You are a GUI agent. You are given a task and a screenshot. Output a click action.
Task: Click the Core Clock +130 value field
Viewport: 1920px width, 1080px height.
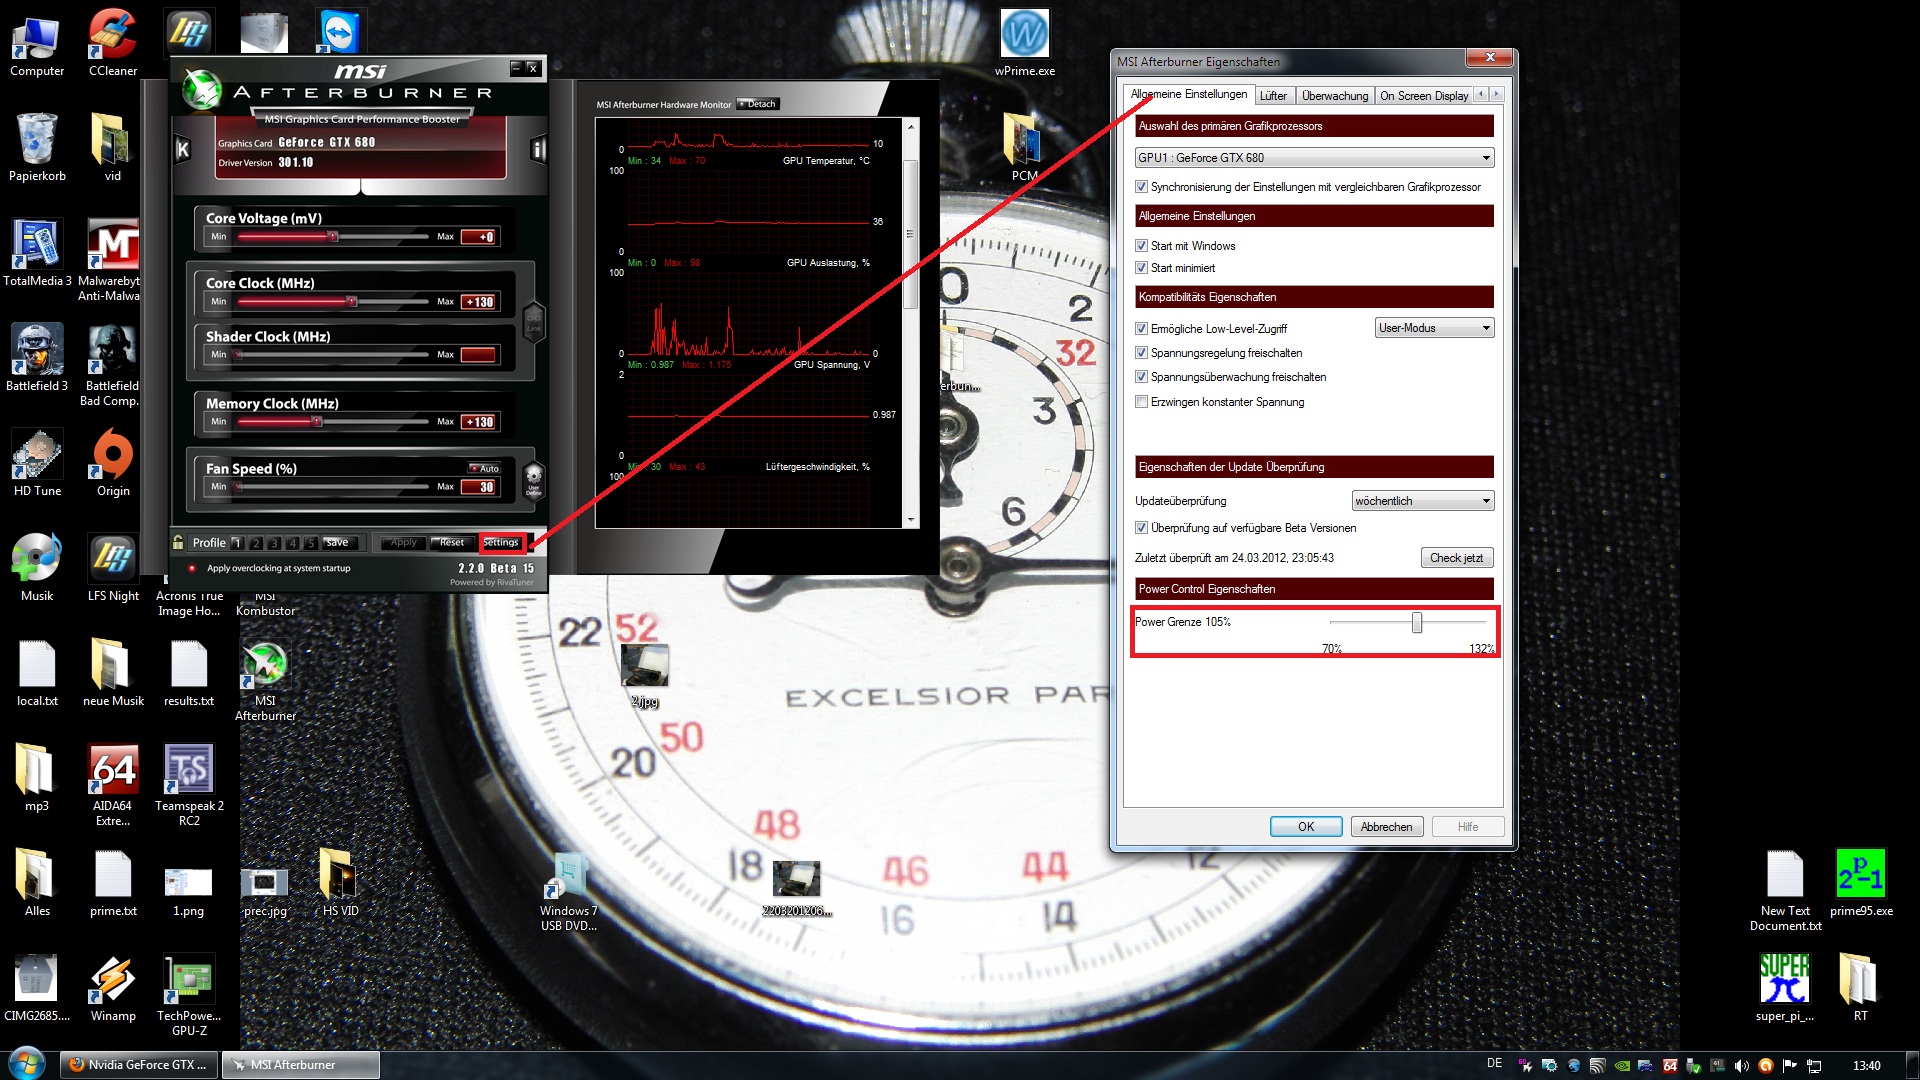[x=479, y=302]
